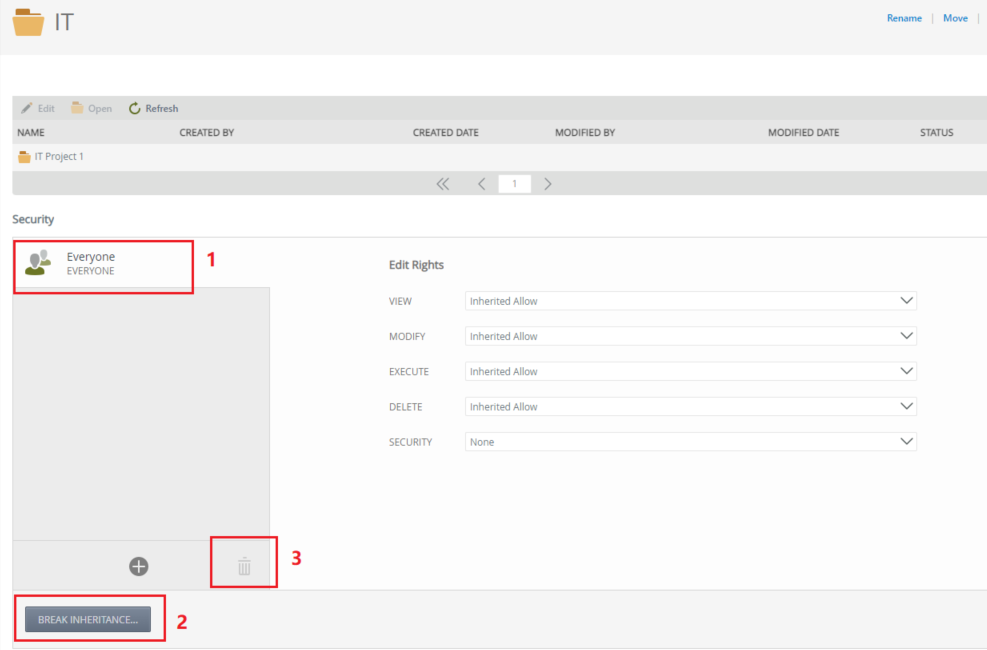Click the Edit pencil icon
Screen dimensions: 987x650
click(27, 108)
